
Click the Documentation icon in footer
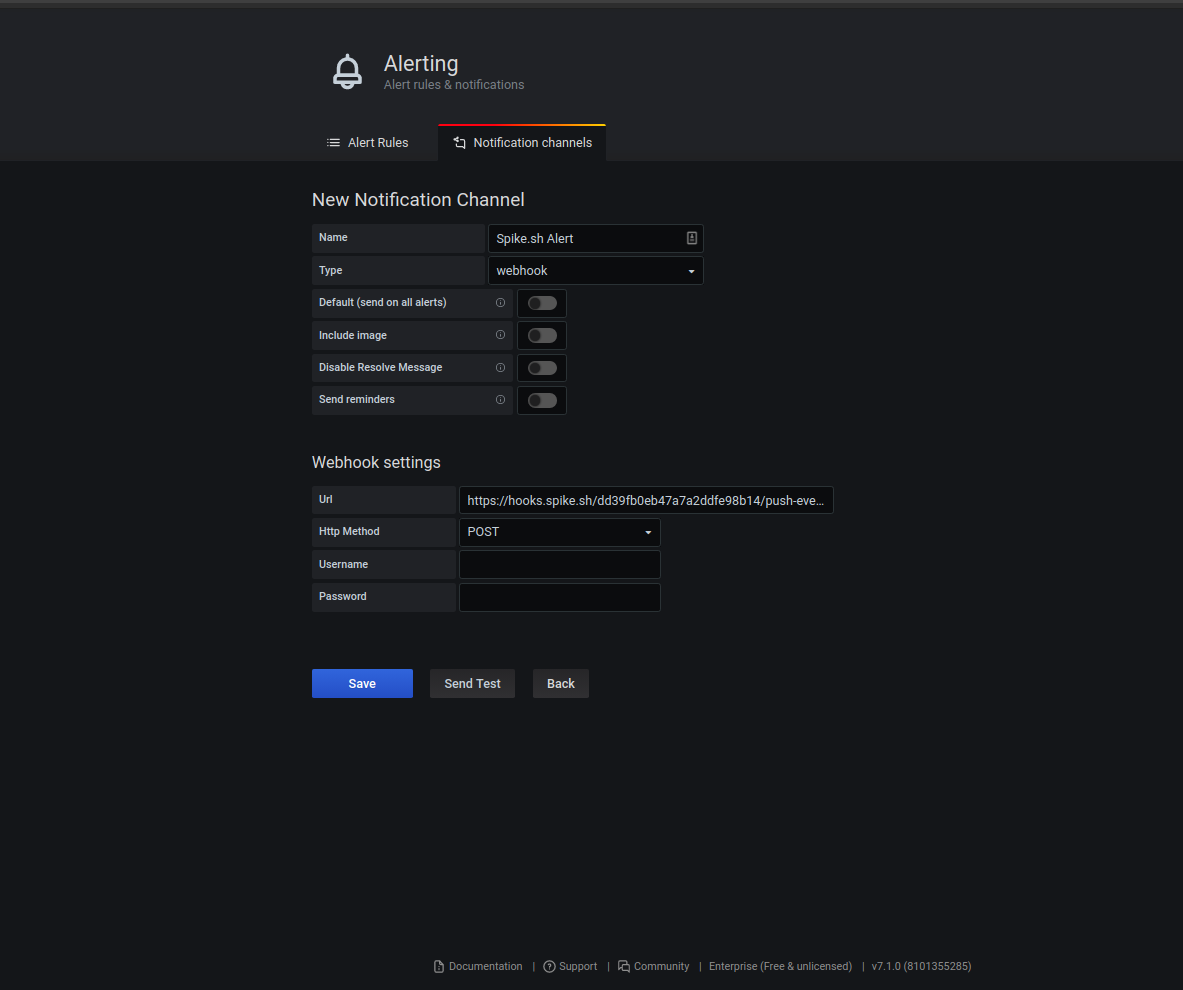pos(438,967)
